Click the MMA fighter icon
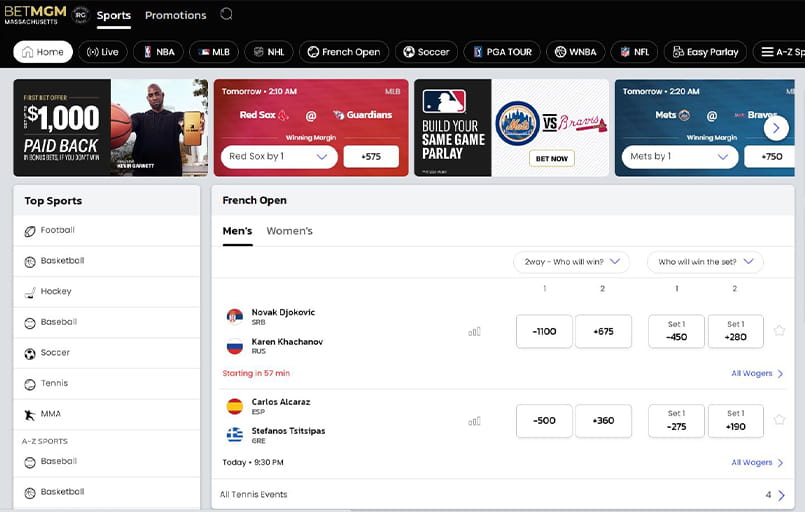 pyautogui.click(x=30, y=415)
